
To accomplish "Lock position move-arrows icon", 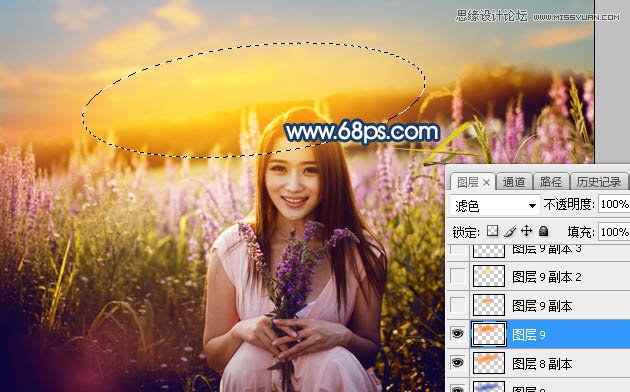I will [526, 231].
